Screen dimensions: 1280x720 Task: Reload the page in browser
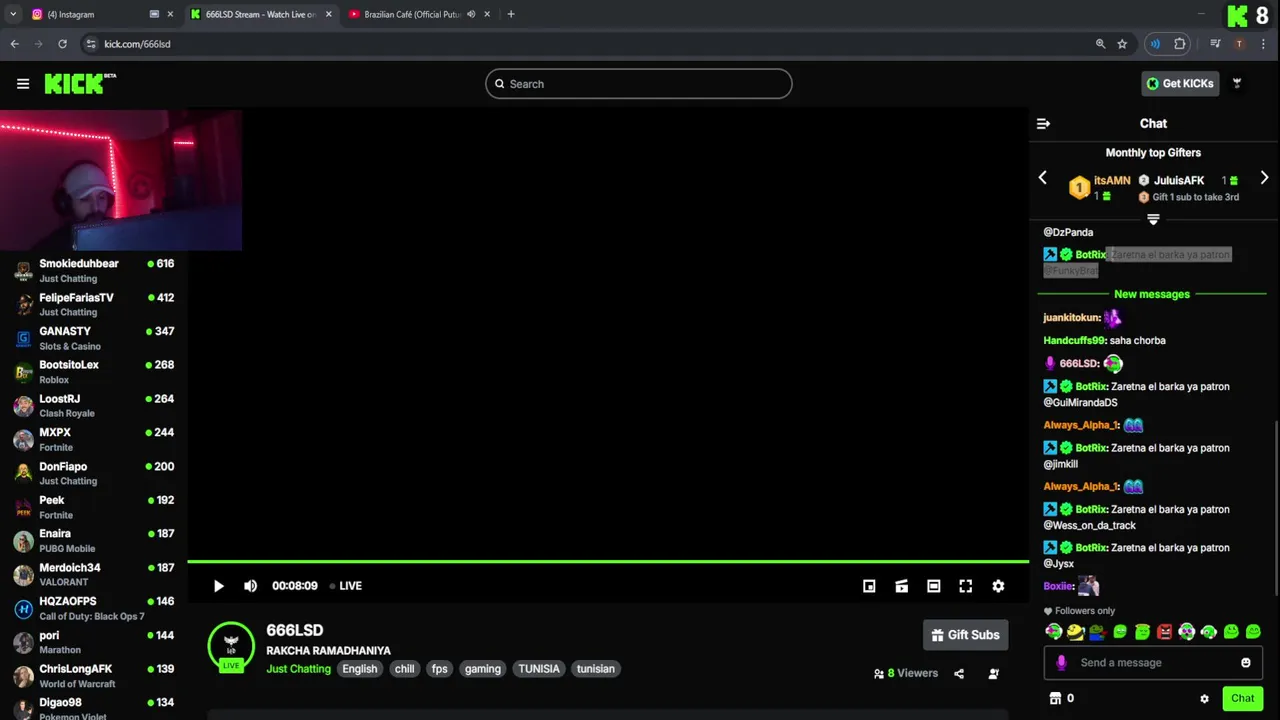pos(62,44)
